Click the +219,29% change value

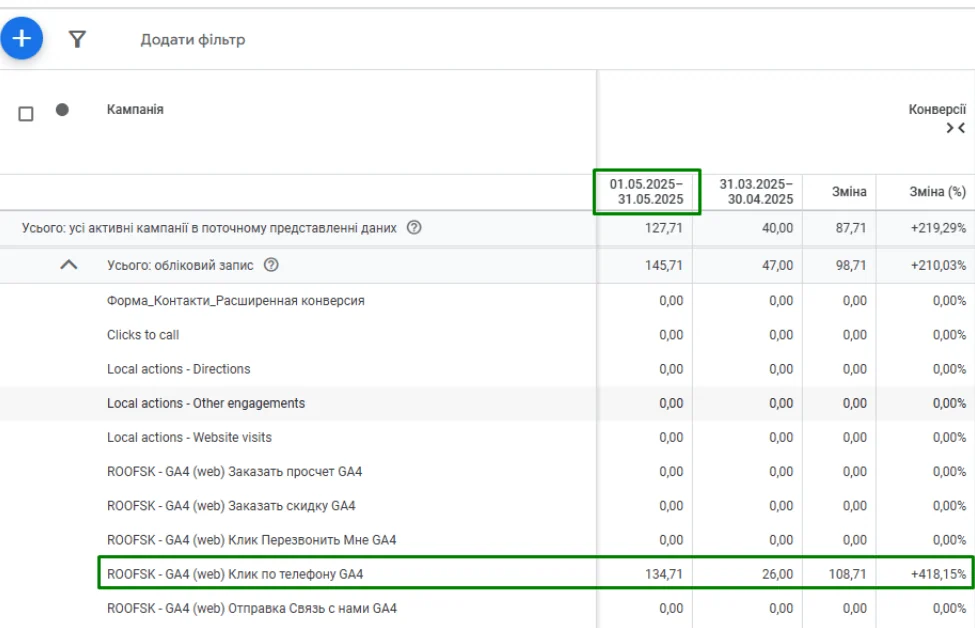(938, 228)
